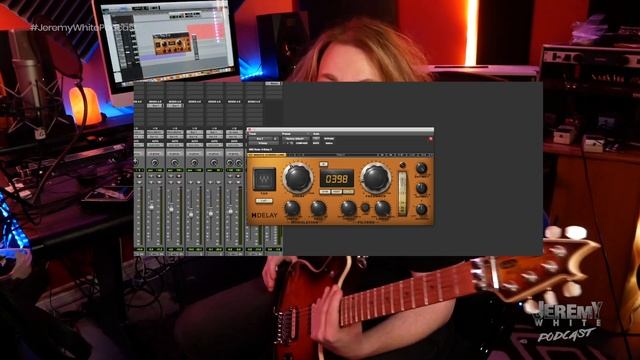
Task: Turn the large Delay time knob
Action: 298,178
